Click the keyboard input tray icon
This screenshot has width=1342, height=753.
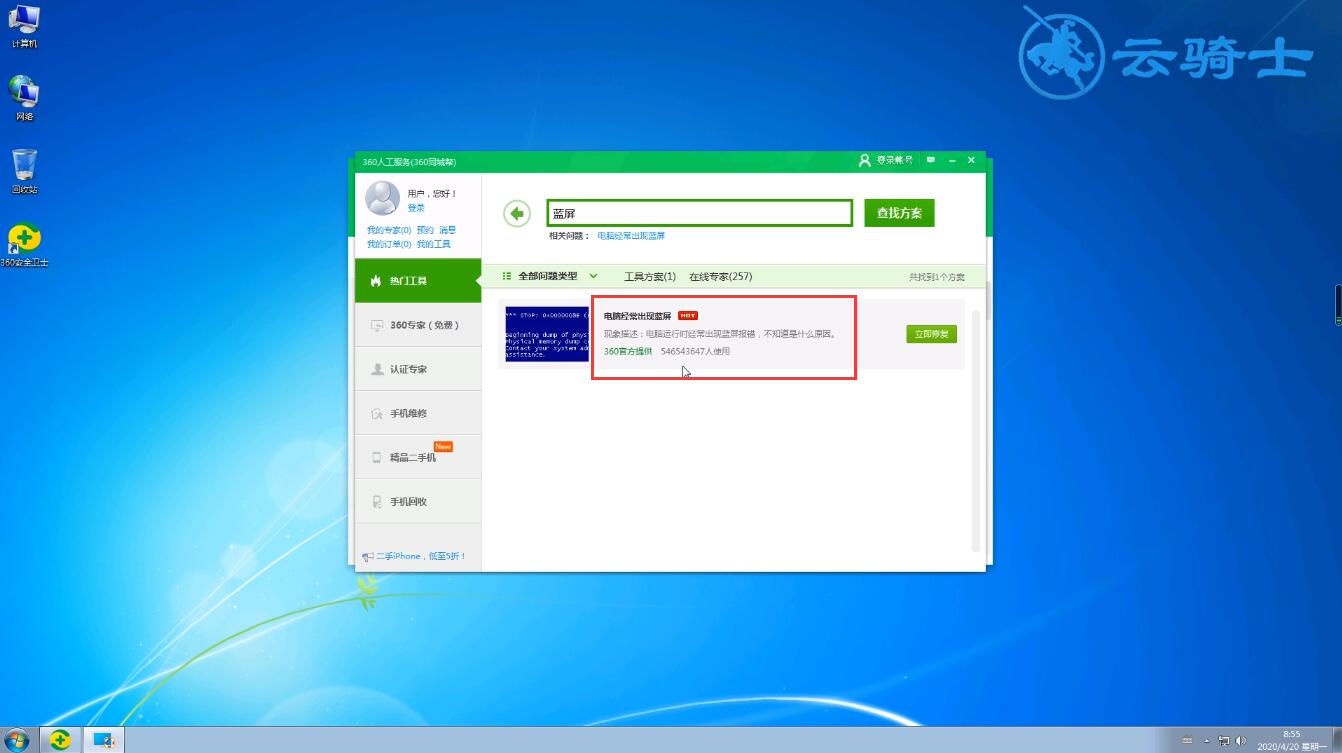[1187, 741]
